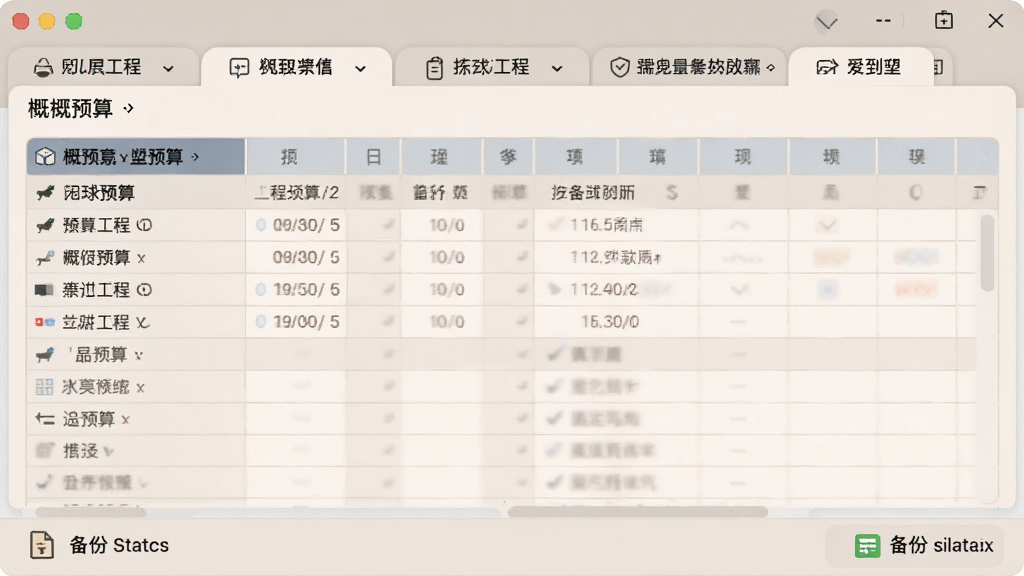Open the dropdown chevron on the second tab
The image size is (1024, 576).
pyautogui.click(x=360, y=69)
